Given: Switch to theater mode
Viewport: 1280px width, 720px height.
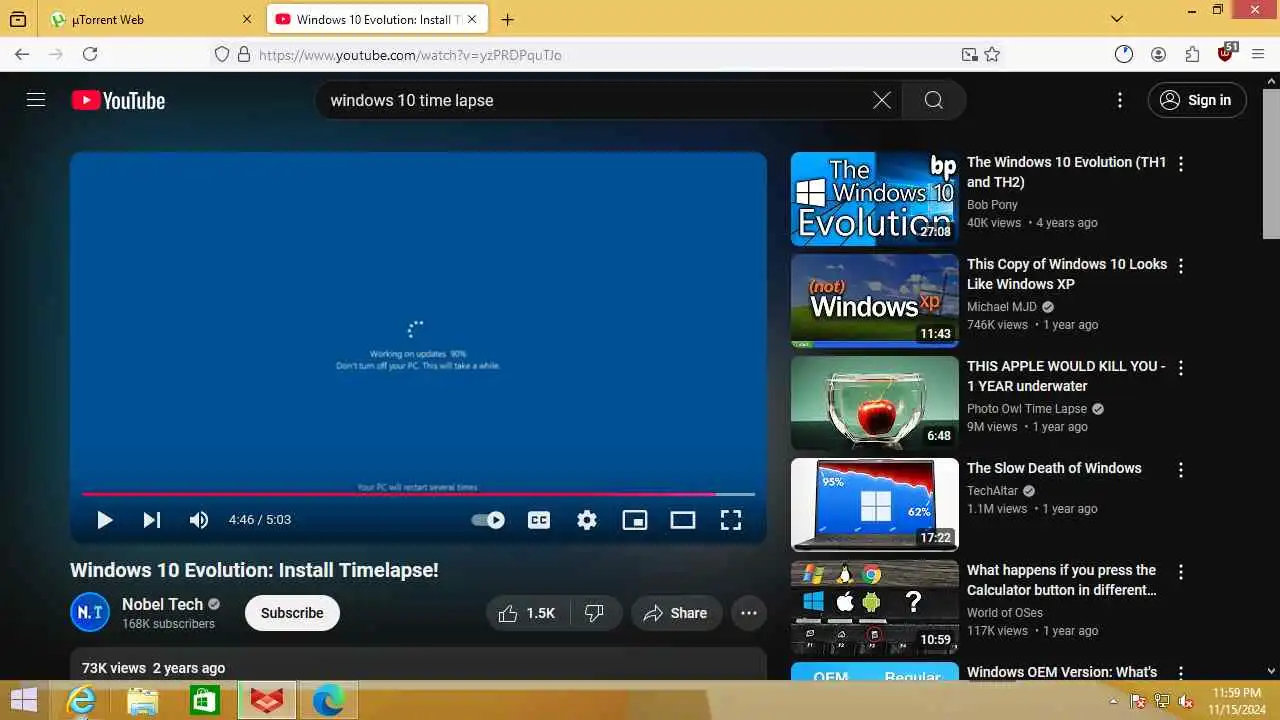Looking at the screenshot, I should (683, 520).
